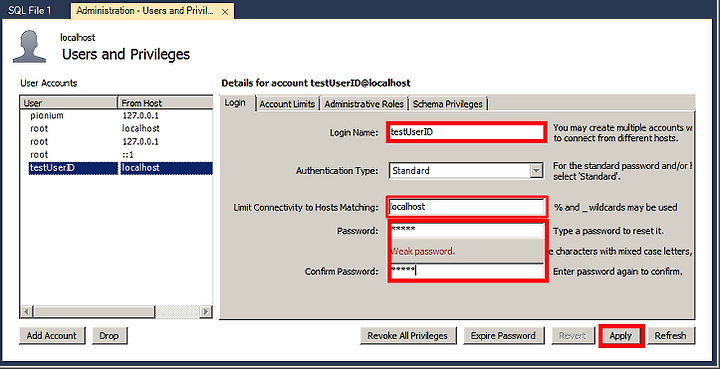This screenshot has width=720, height=369.
Task: Close the Administration - Users and Privileges tab
Action: (225, 12)
